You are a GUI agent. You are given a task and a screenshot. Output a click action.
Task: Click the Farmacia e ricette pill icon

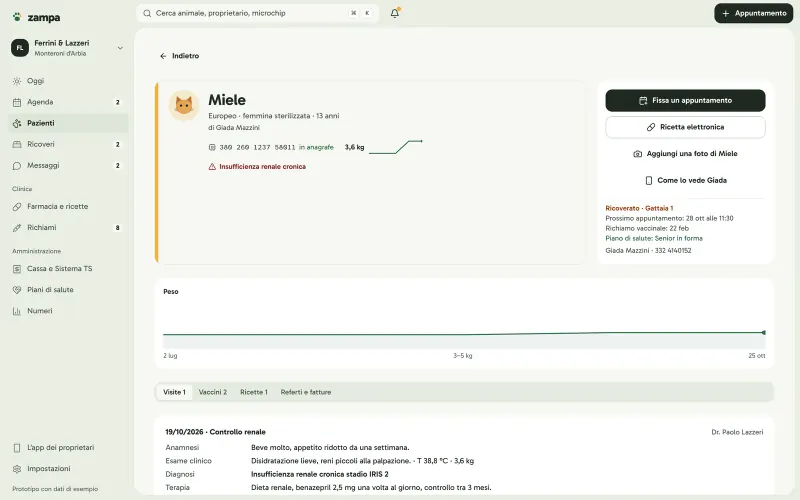pyautogui.click(x=17, y=207)
